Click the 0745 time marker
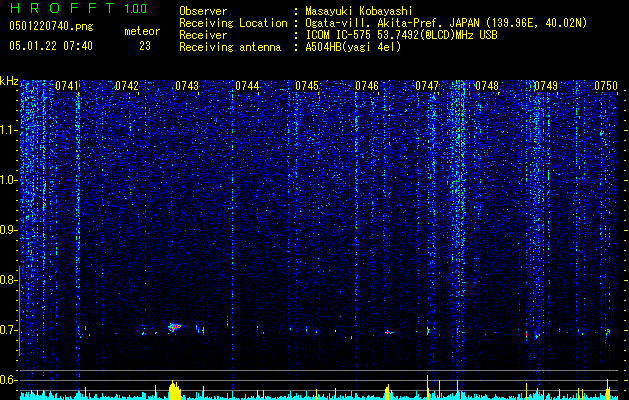Screen dimensions: 629x400 point(307,86)
